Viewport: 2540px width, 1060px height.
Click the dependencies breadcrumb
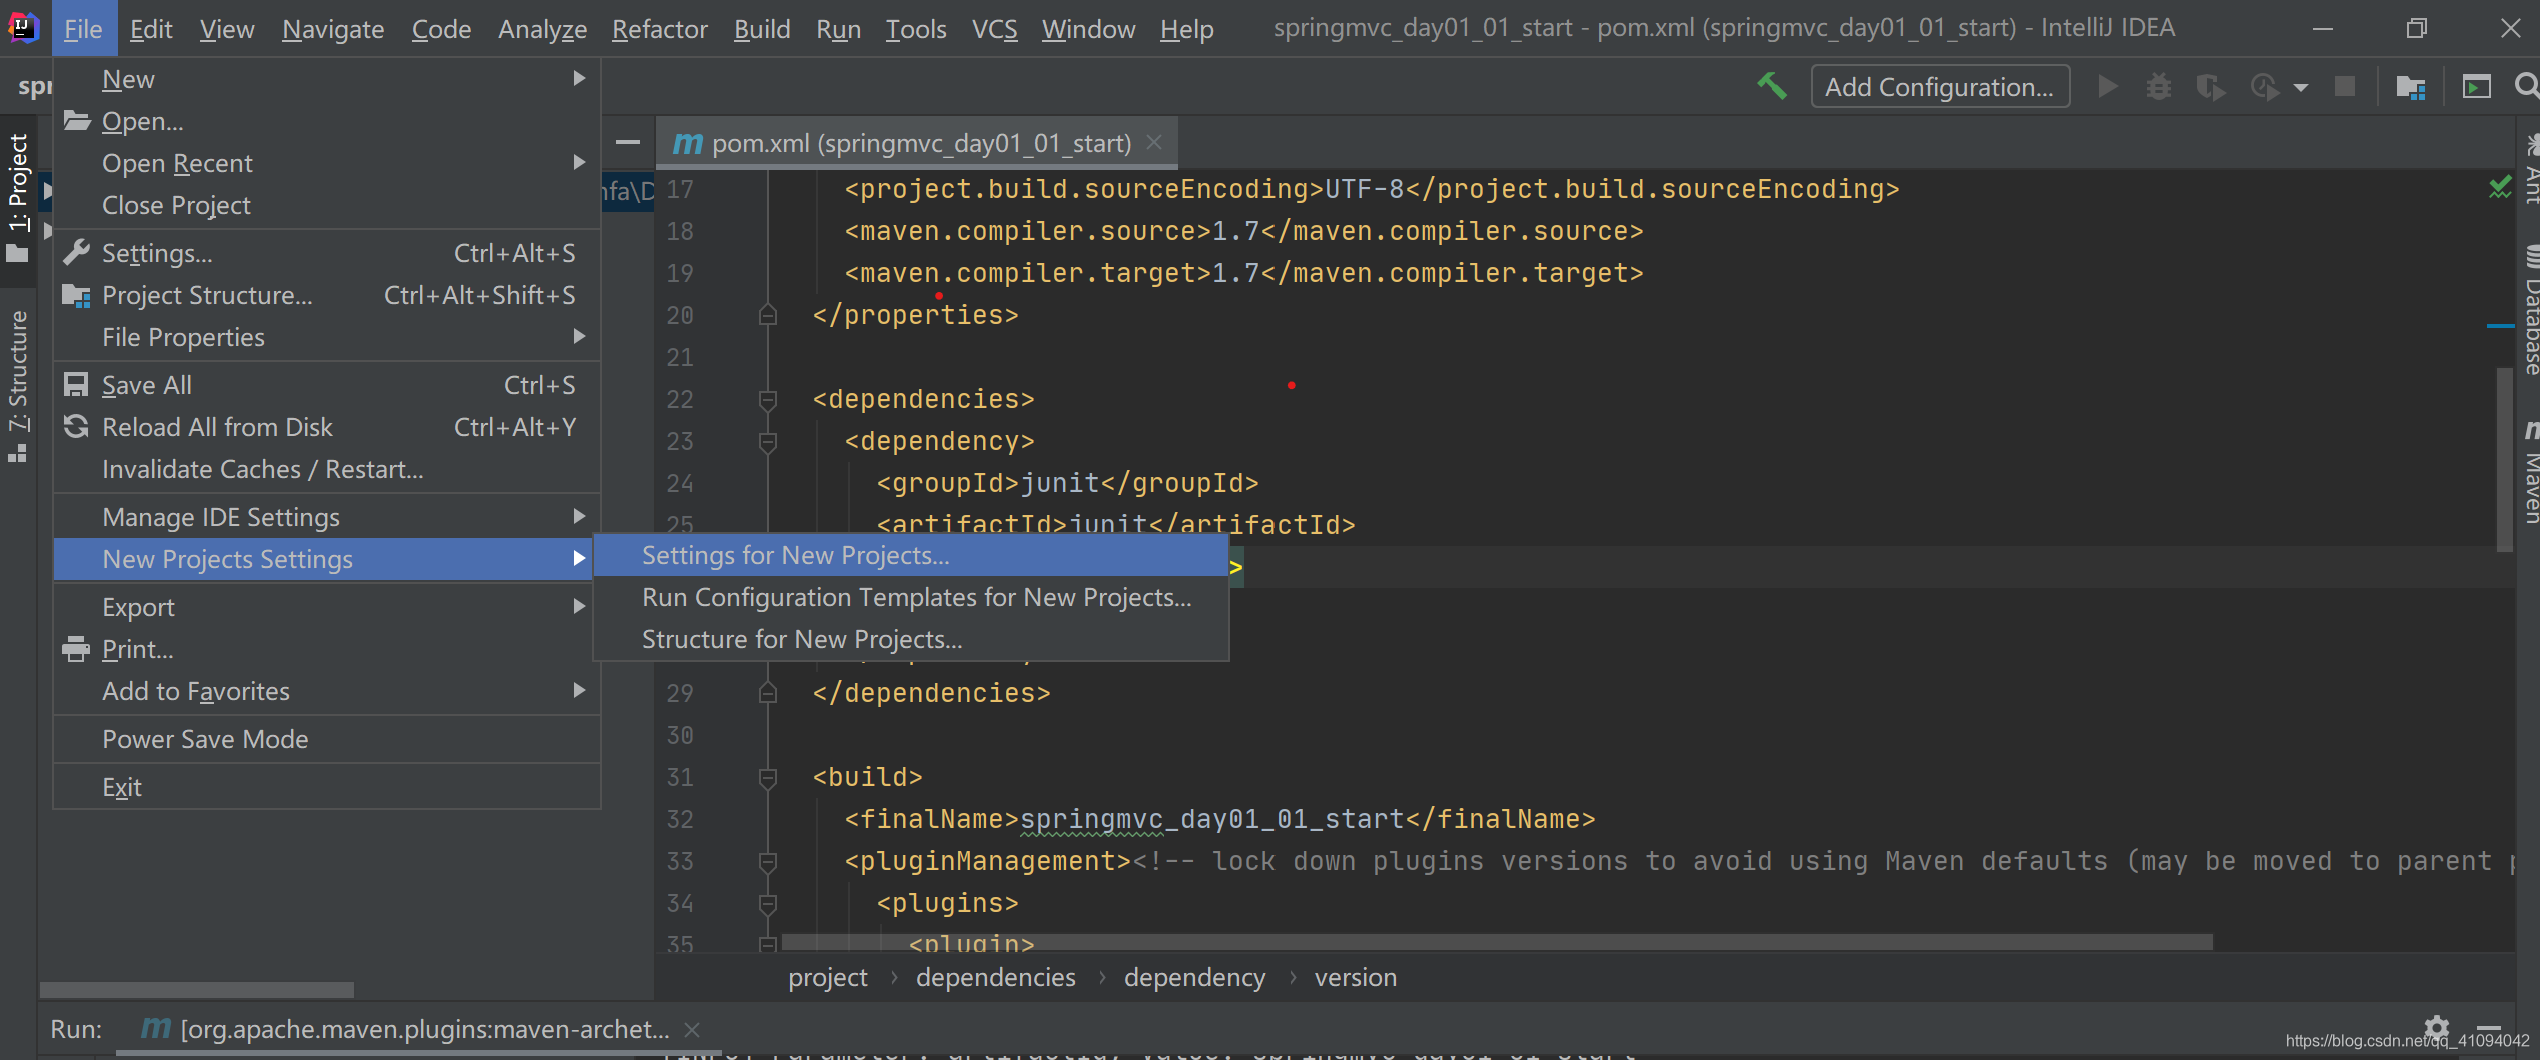tap(996, 977)
